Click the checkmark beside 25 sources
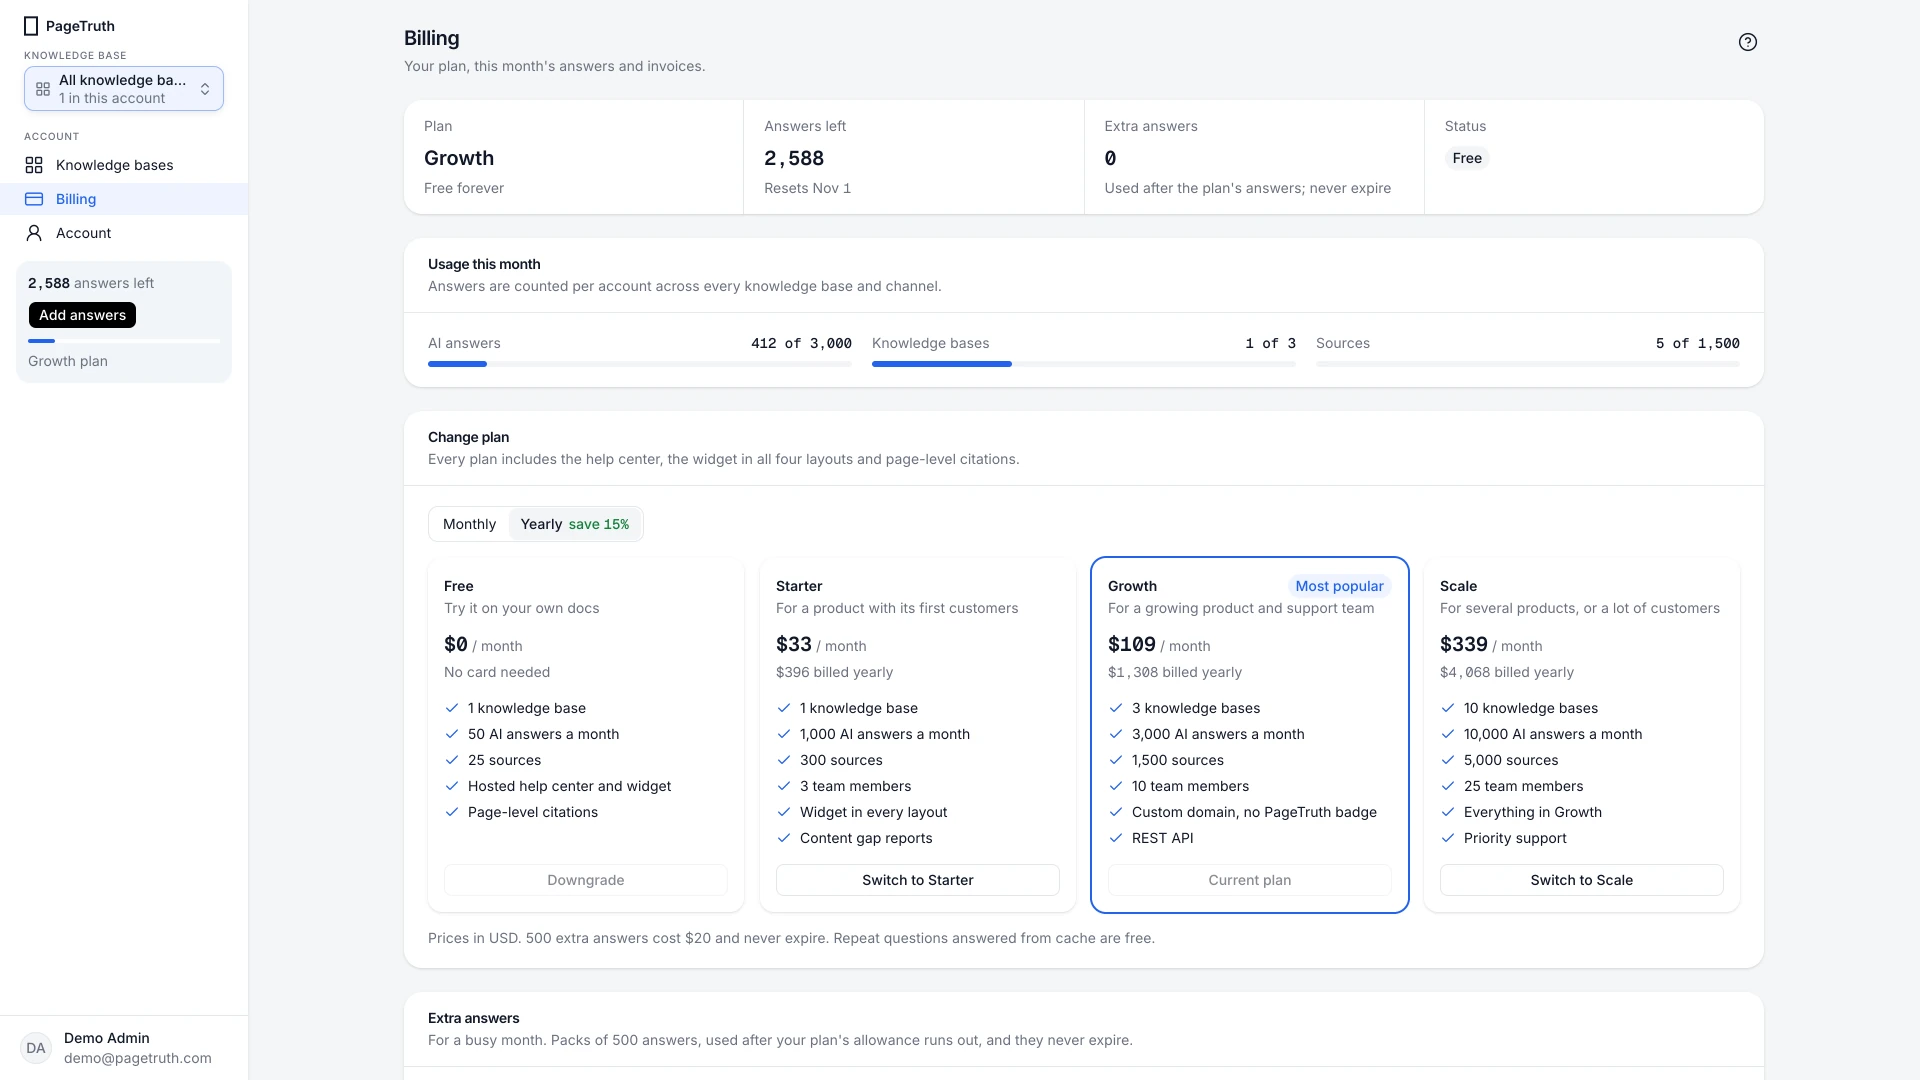 click(452, 760)
